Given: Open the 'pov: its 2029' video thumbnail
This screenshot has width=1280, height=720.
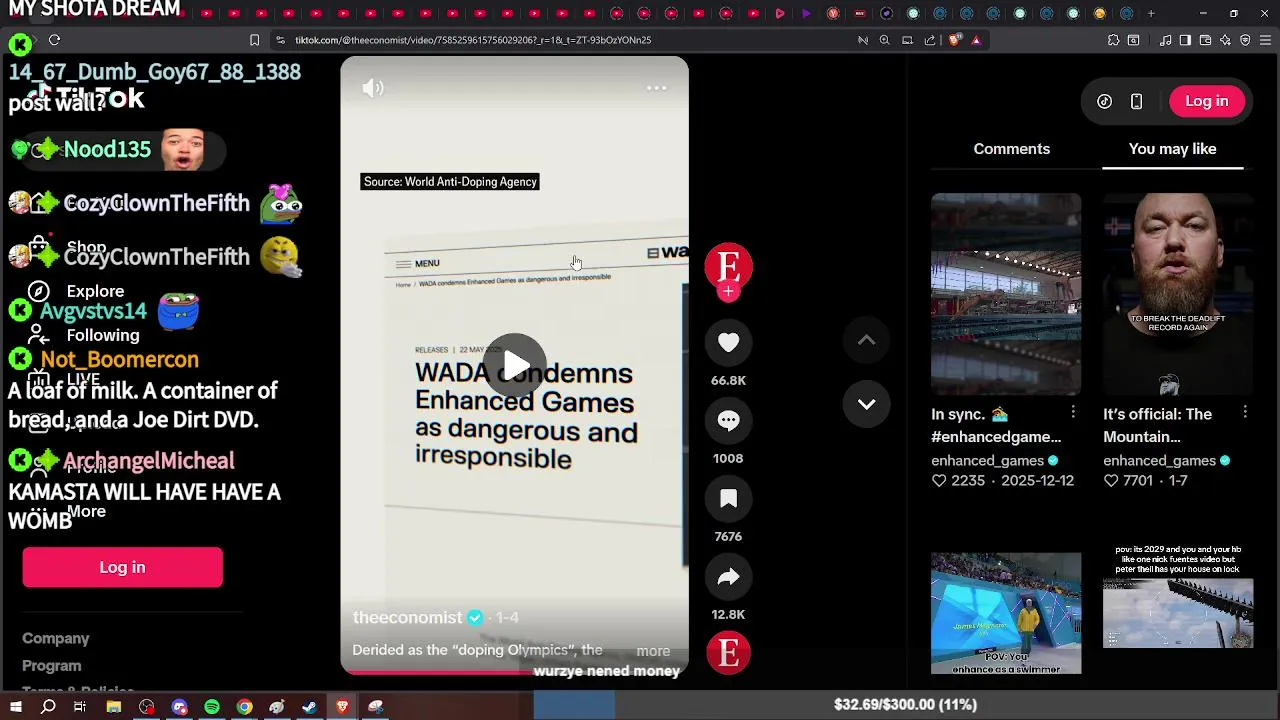Looking at the screenshot, I should (1178, 598).
